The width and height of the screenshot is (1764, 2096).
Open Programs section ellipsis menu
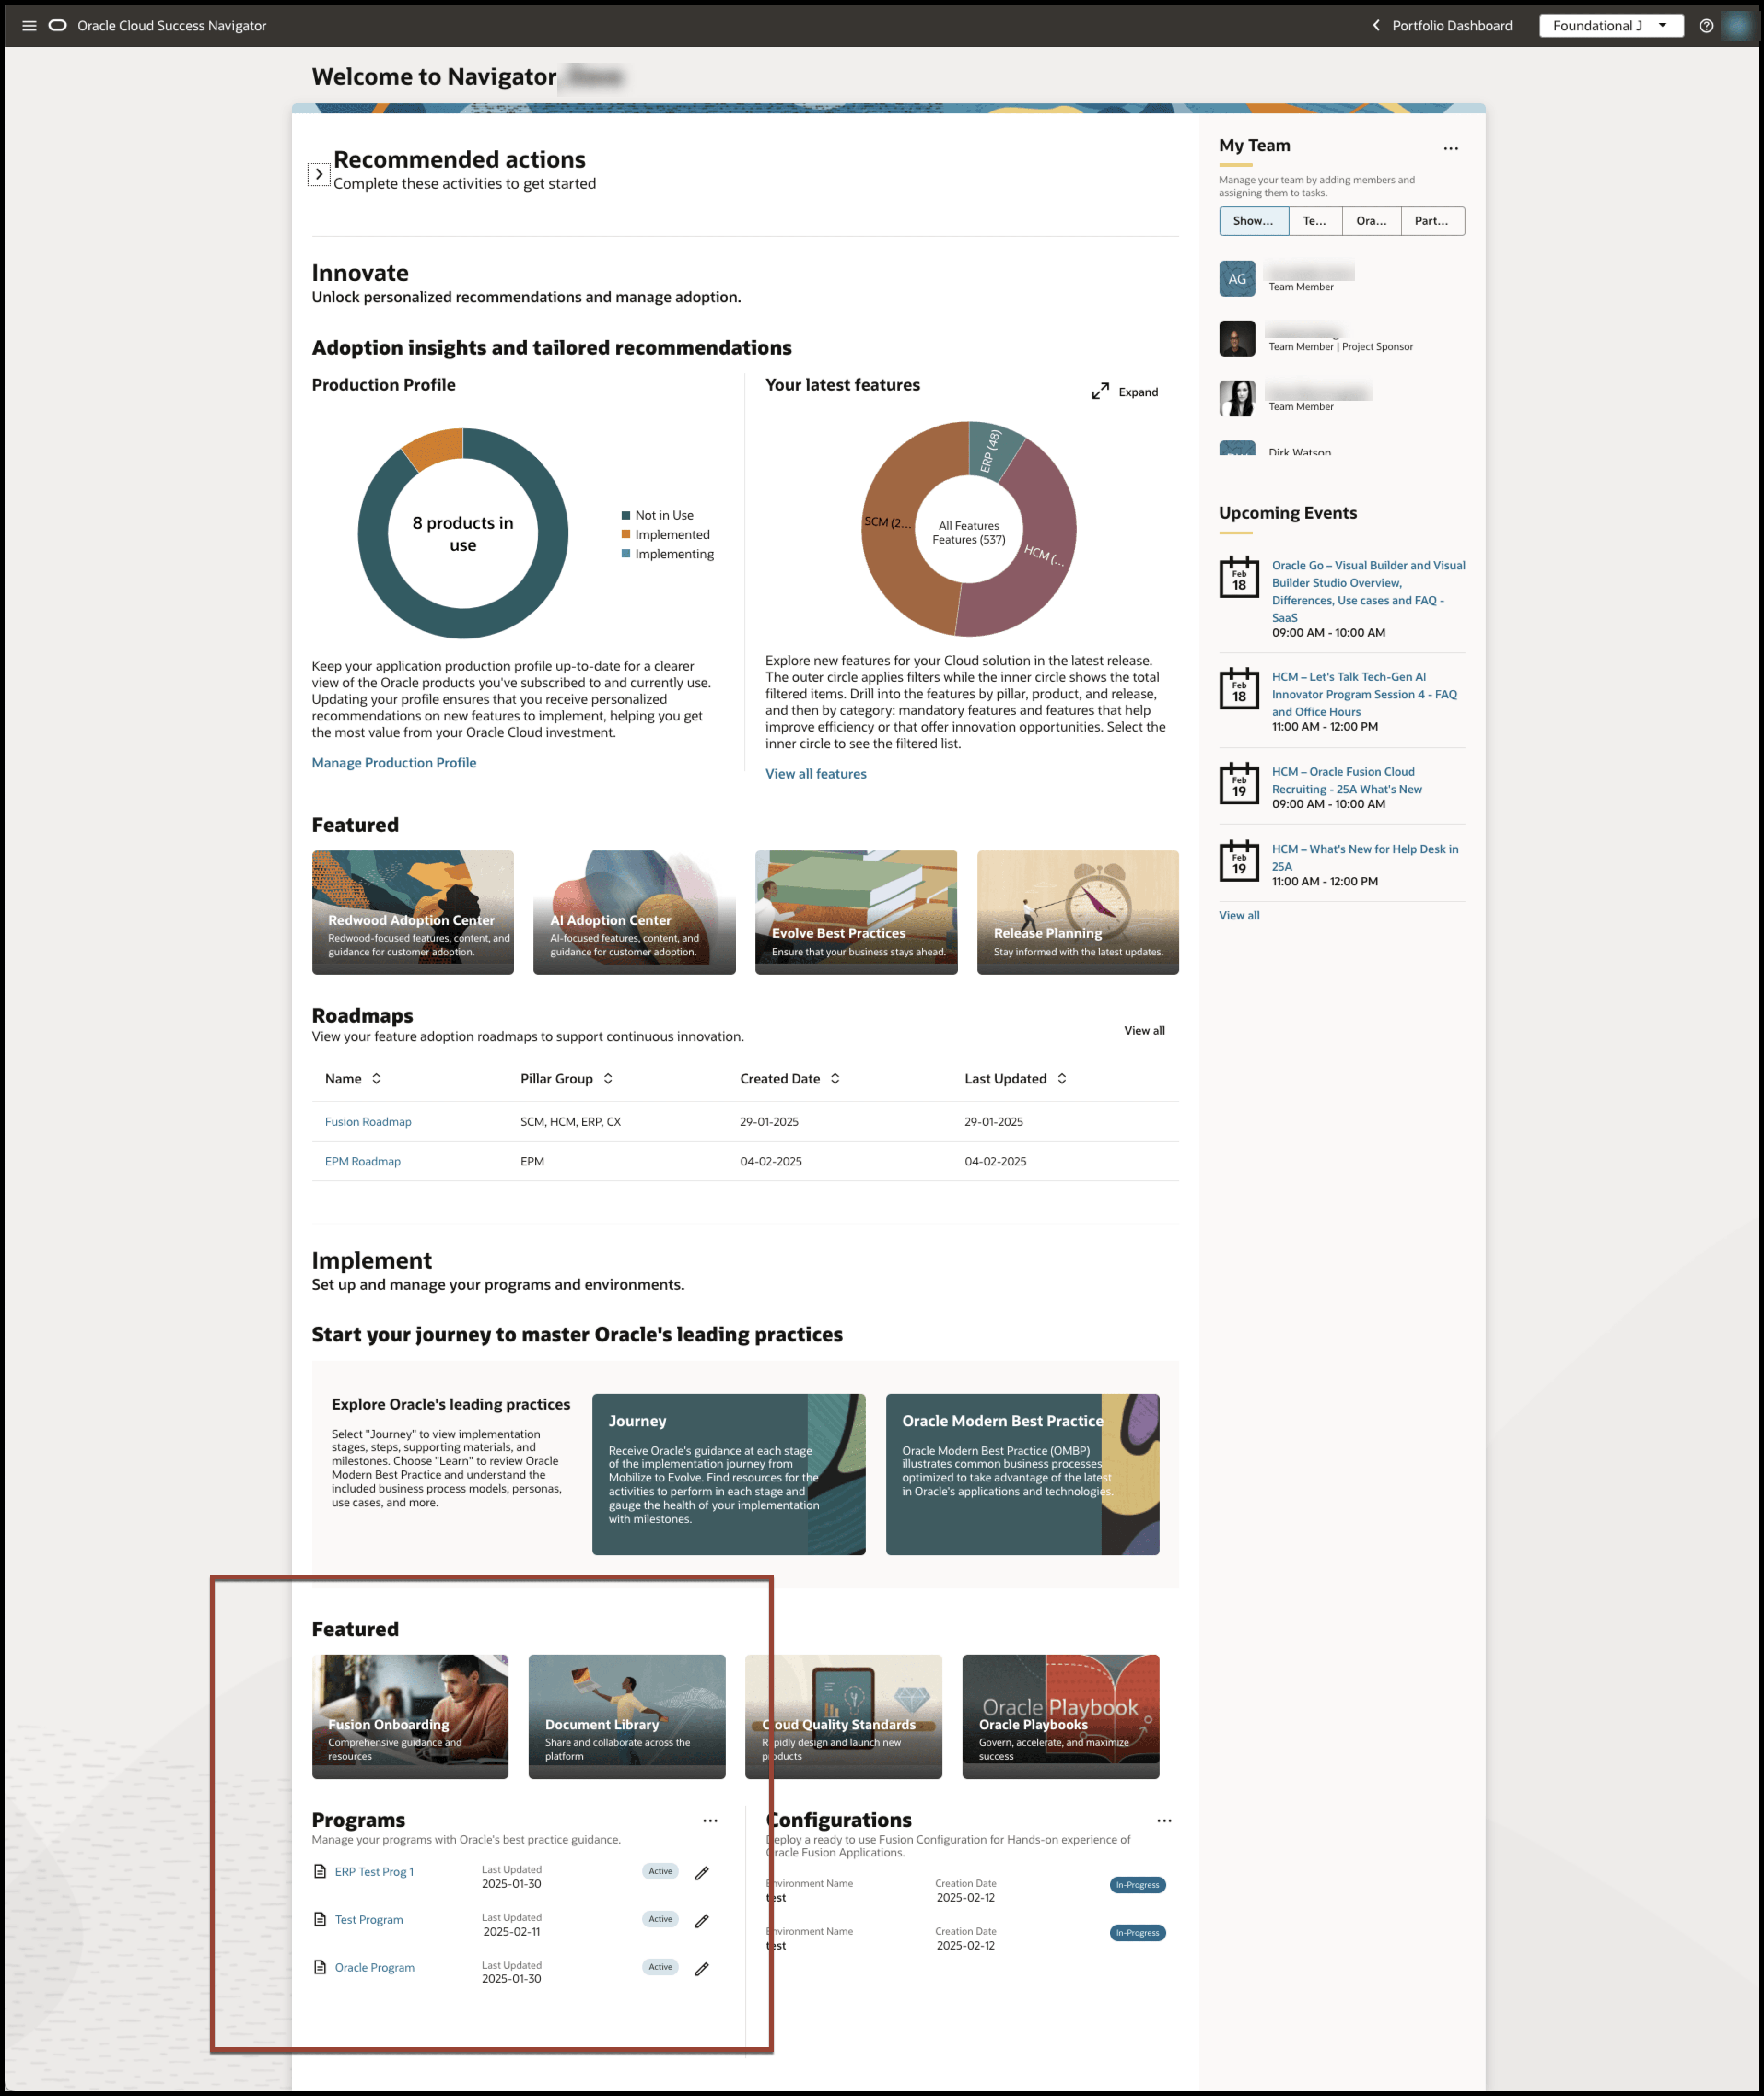pos(710,1821)
